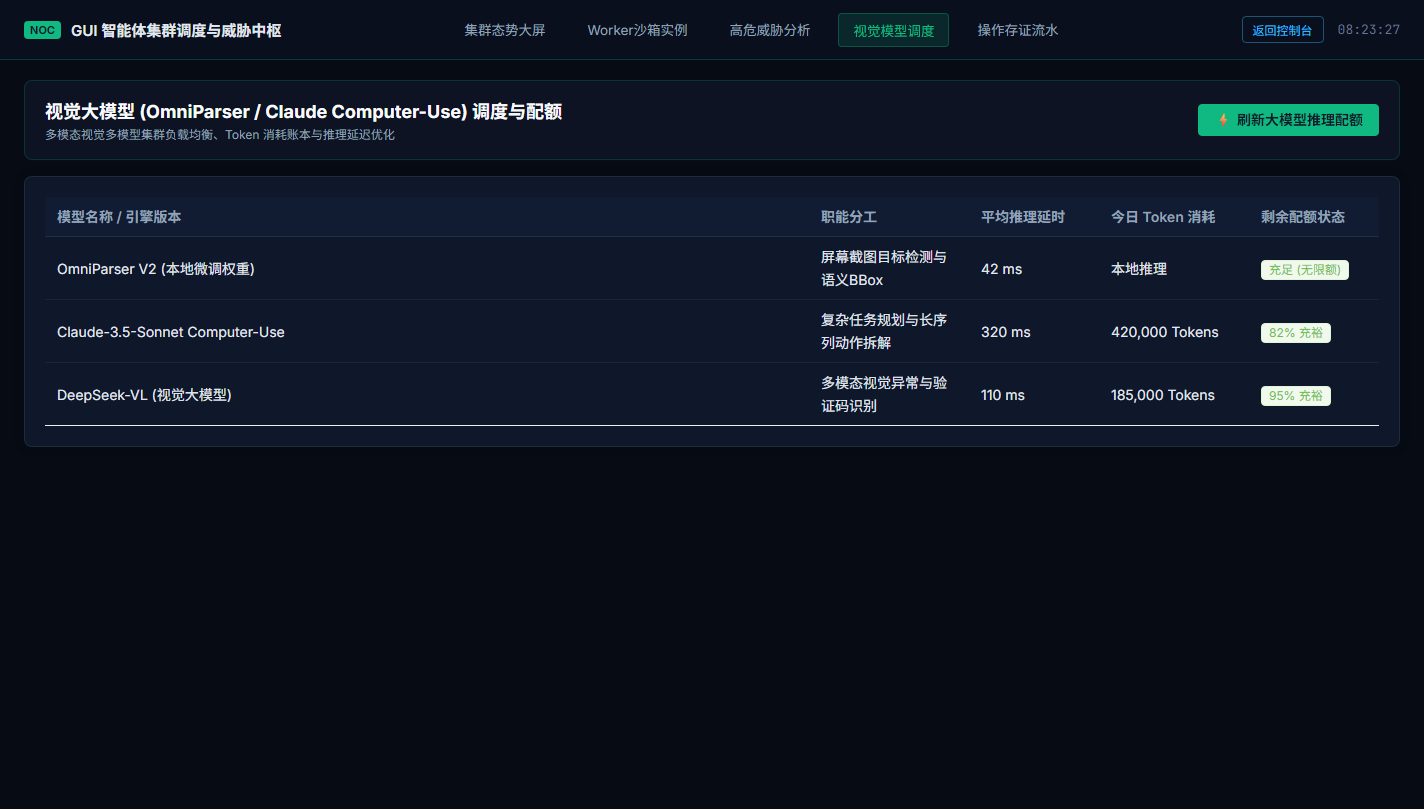Switch to Worker沙箱实例 tab
Viewport: 1424px width, 809px height.
pyautogui.click(x=637, y=30)
